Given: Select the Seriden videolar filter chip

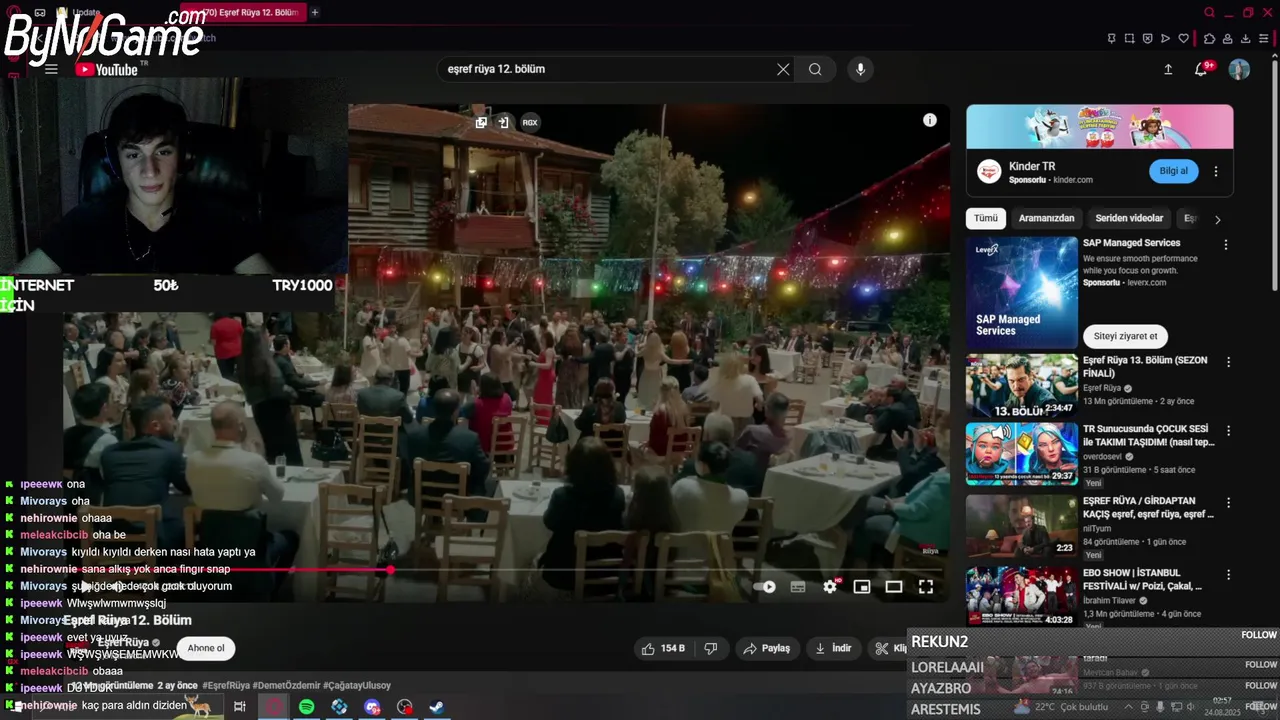Looking at the screenshot, I should [1129, 218].
